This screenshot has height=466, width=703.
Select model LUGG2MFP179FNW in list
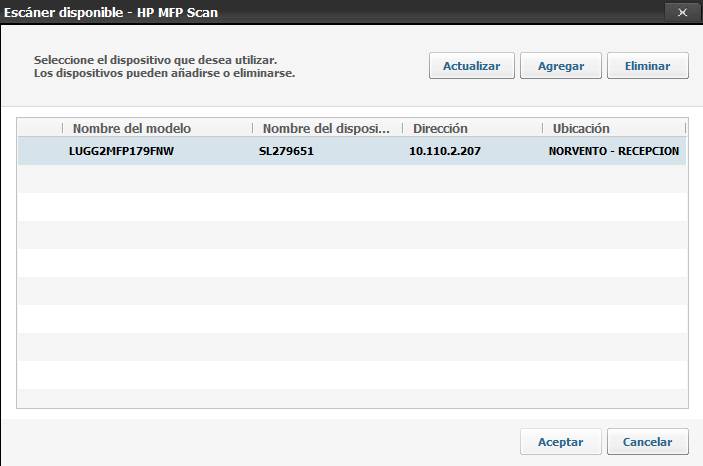coord(122,151)
